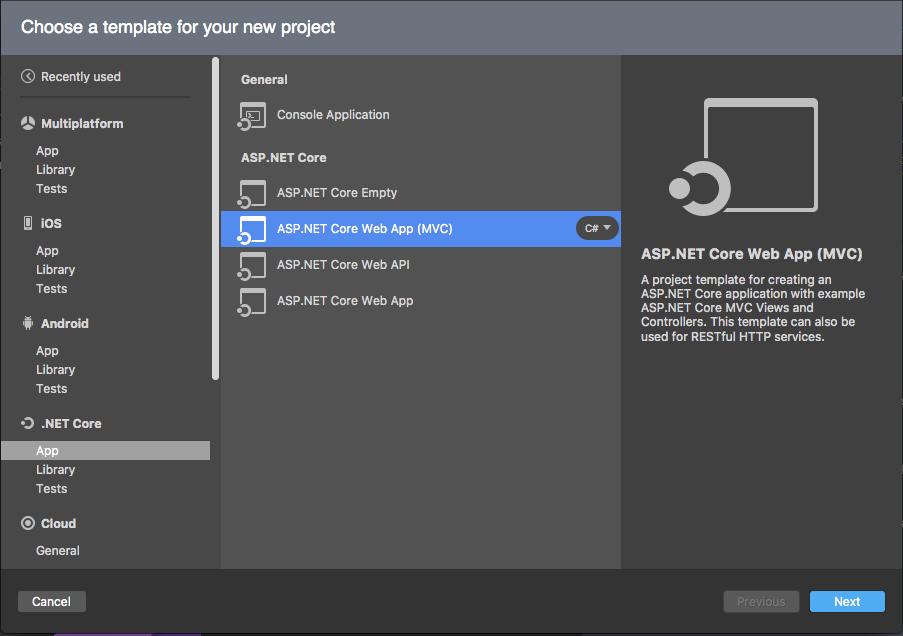
Task: Select the Multiplatform heading
Action: click(82, 123)
